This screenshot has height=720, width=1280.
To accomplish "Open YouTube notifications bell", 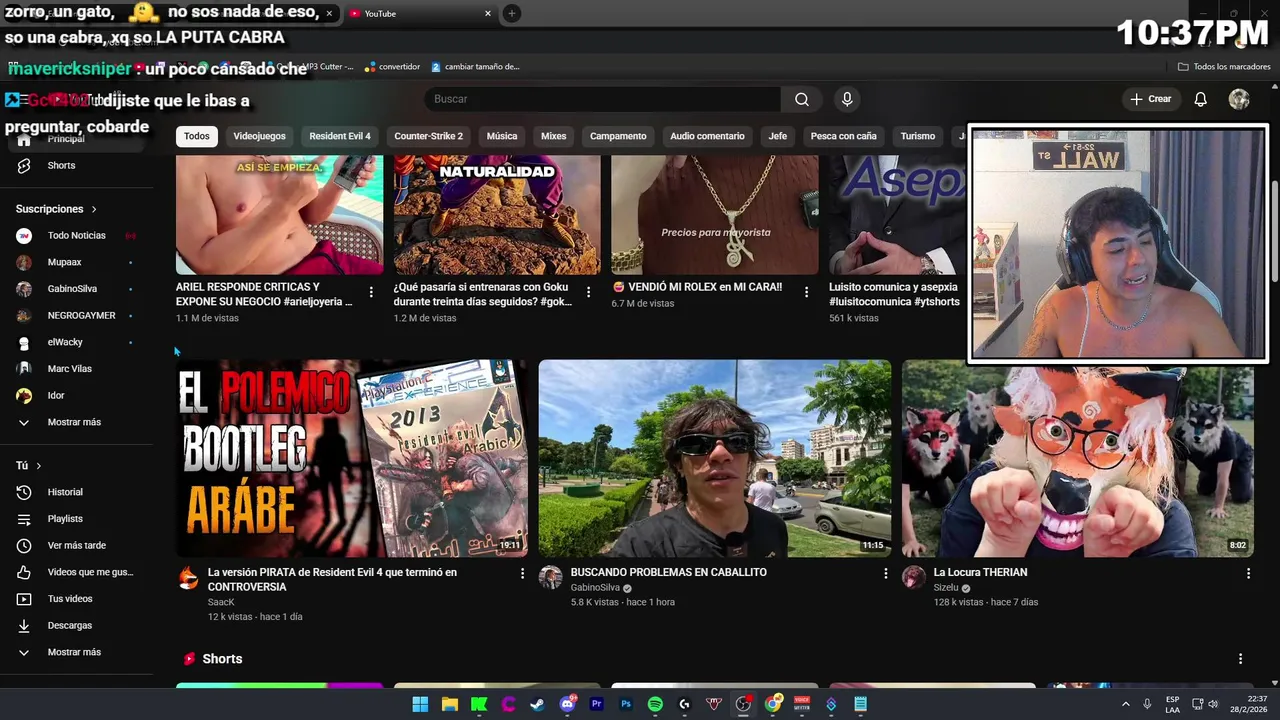I will tap(1200, 99).
